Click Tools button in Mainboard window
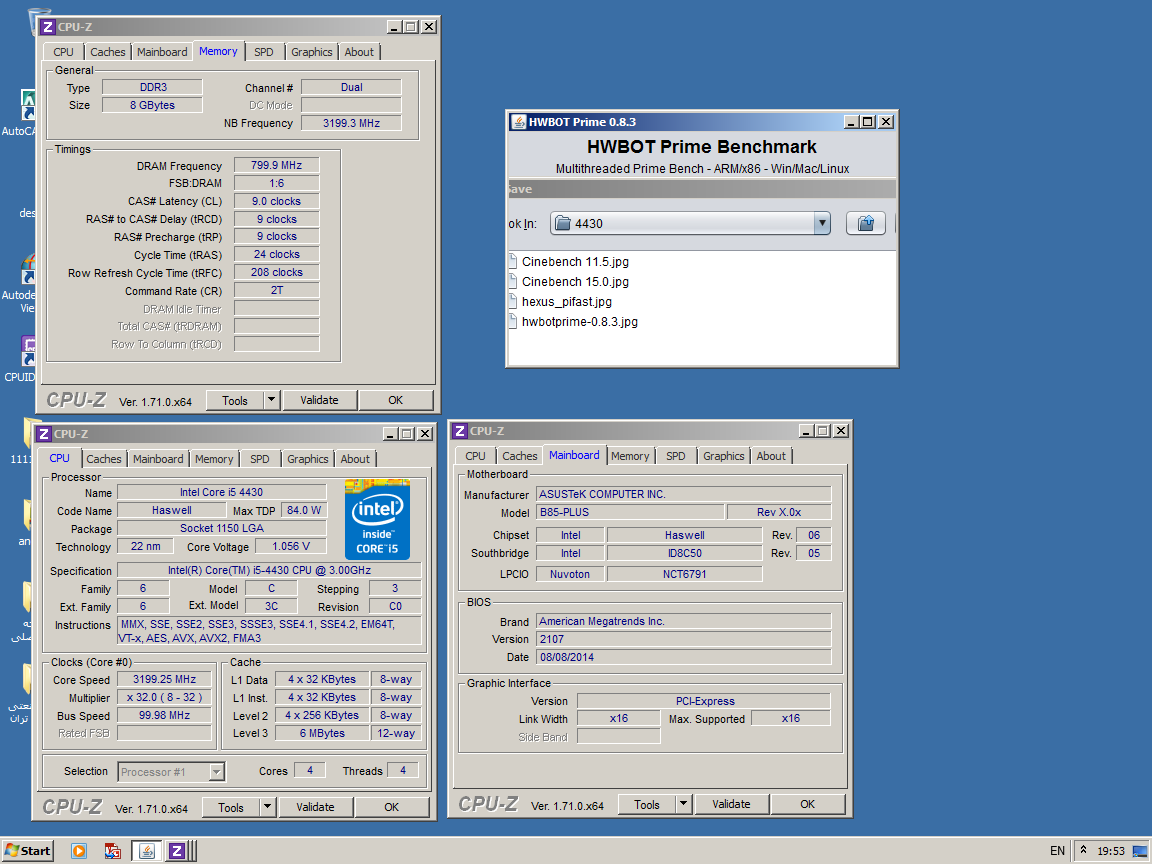This screenshot has width=1152, height=864. (647, 804)
